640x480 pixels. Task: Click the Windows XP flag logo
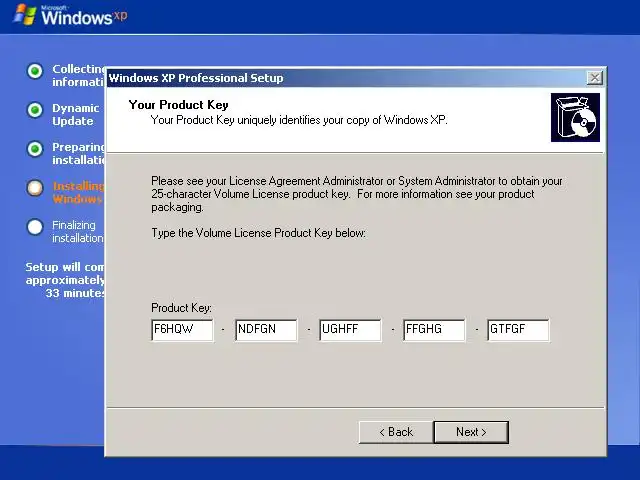tap(24, 15)
